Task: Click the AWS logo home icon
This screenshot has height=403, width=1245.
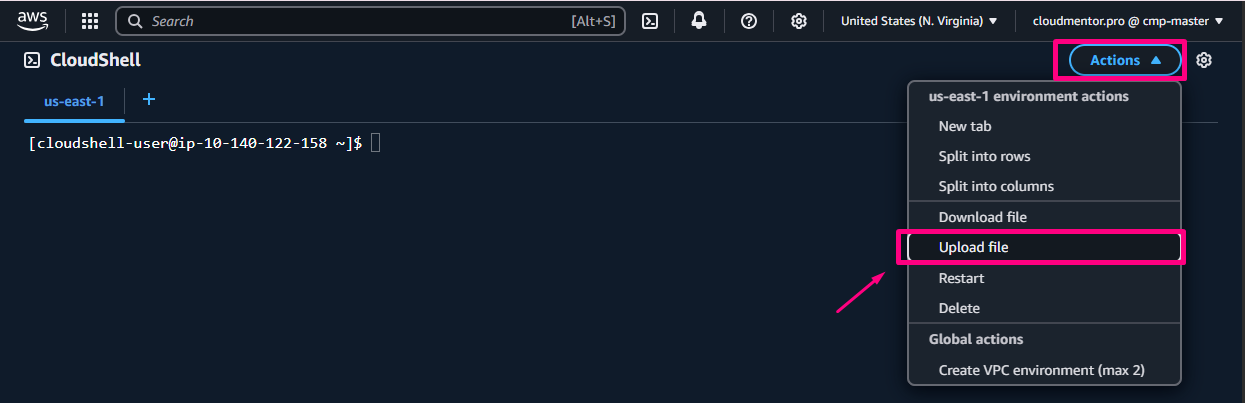Action: 32,20
